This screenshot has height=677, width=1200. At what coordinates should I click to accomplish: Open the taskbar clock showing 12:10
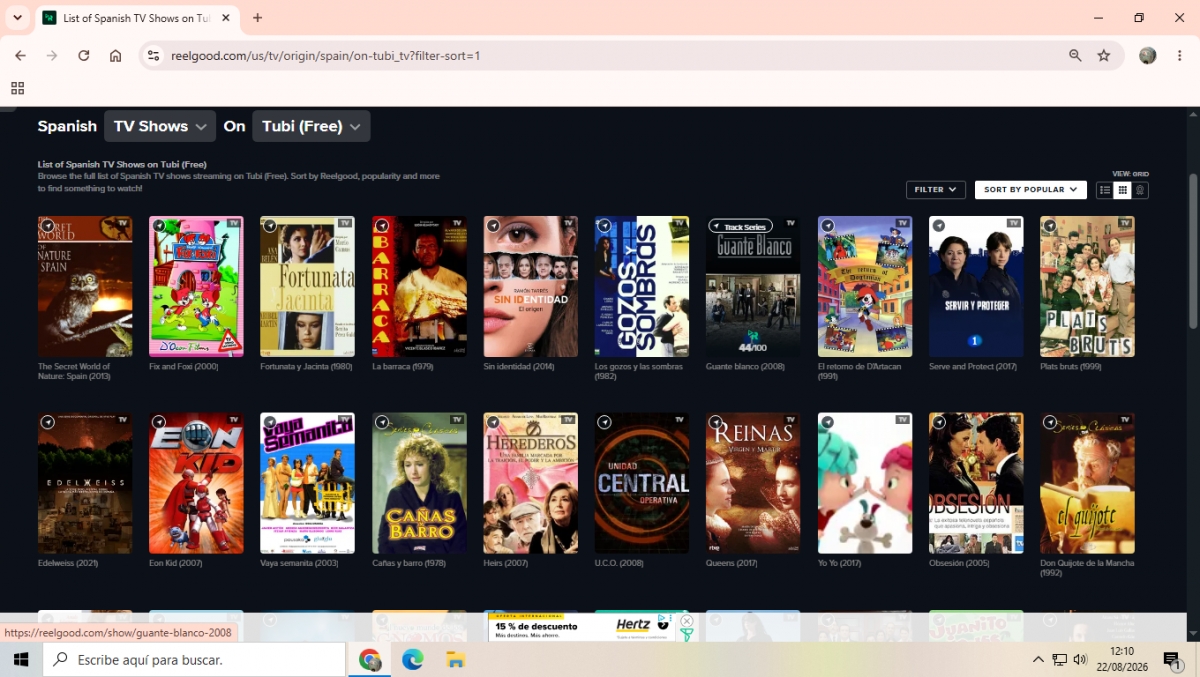click(x=1122, y=659)
